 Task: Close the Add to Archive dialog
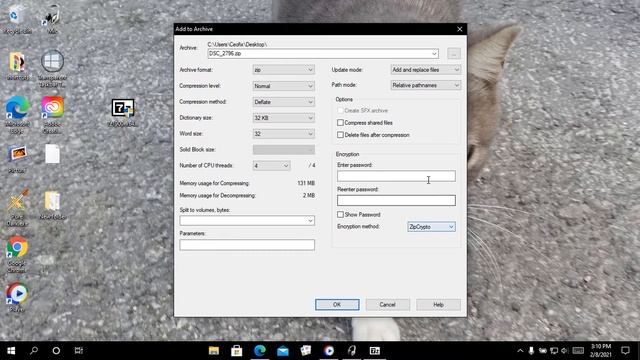point(460,29)
